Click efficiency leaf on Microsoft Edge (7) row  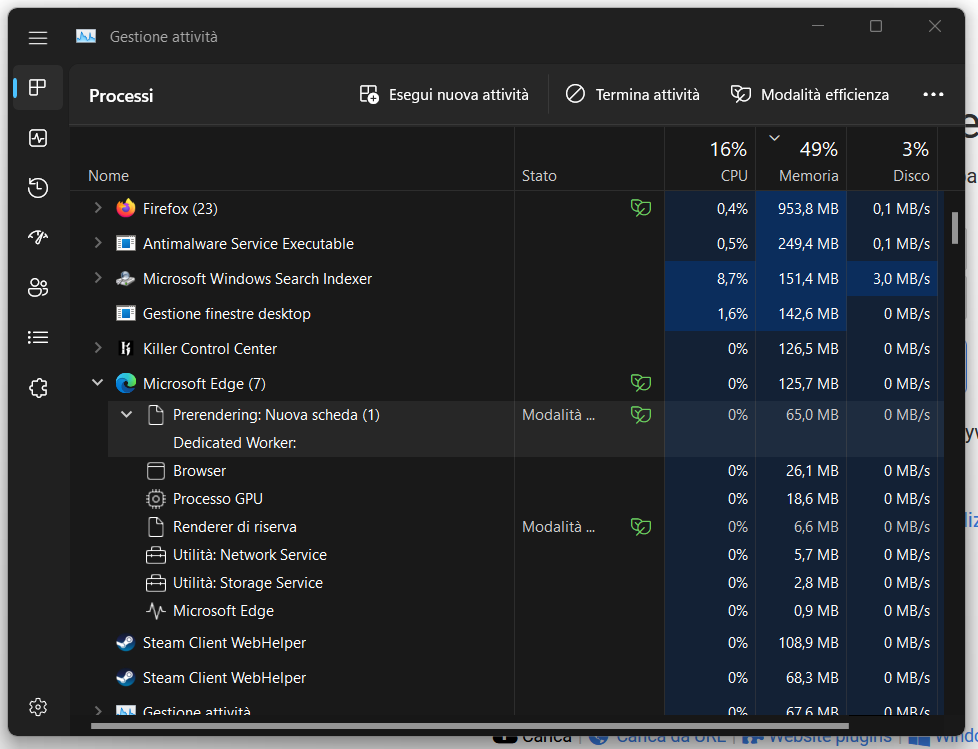(x=641, y=382)
